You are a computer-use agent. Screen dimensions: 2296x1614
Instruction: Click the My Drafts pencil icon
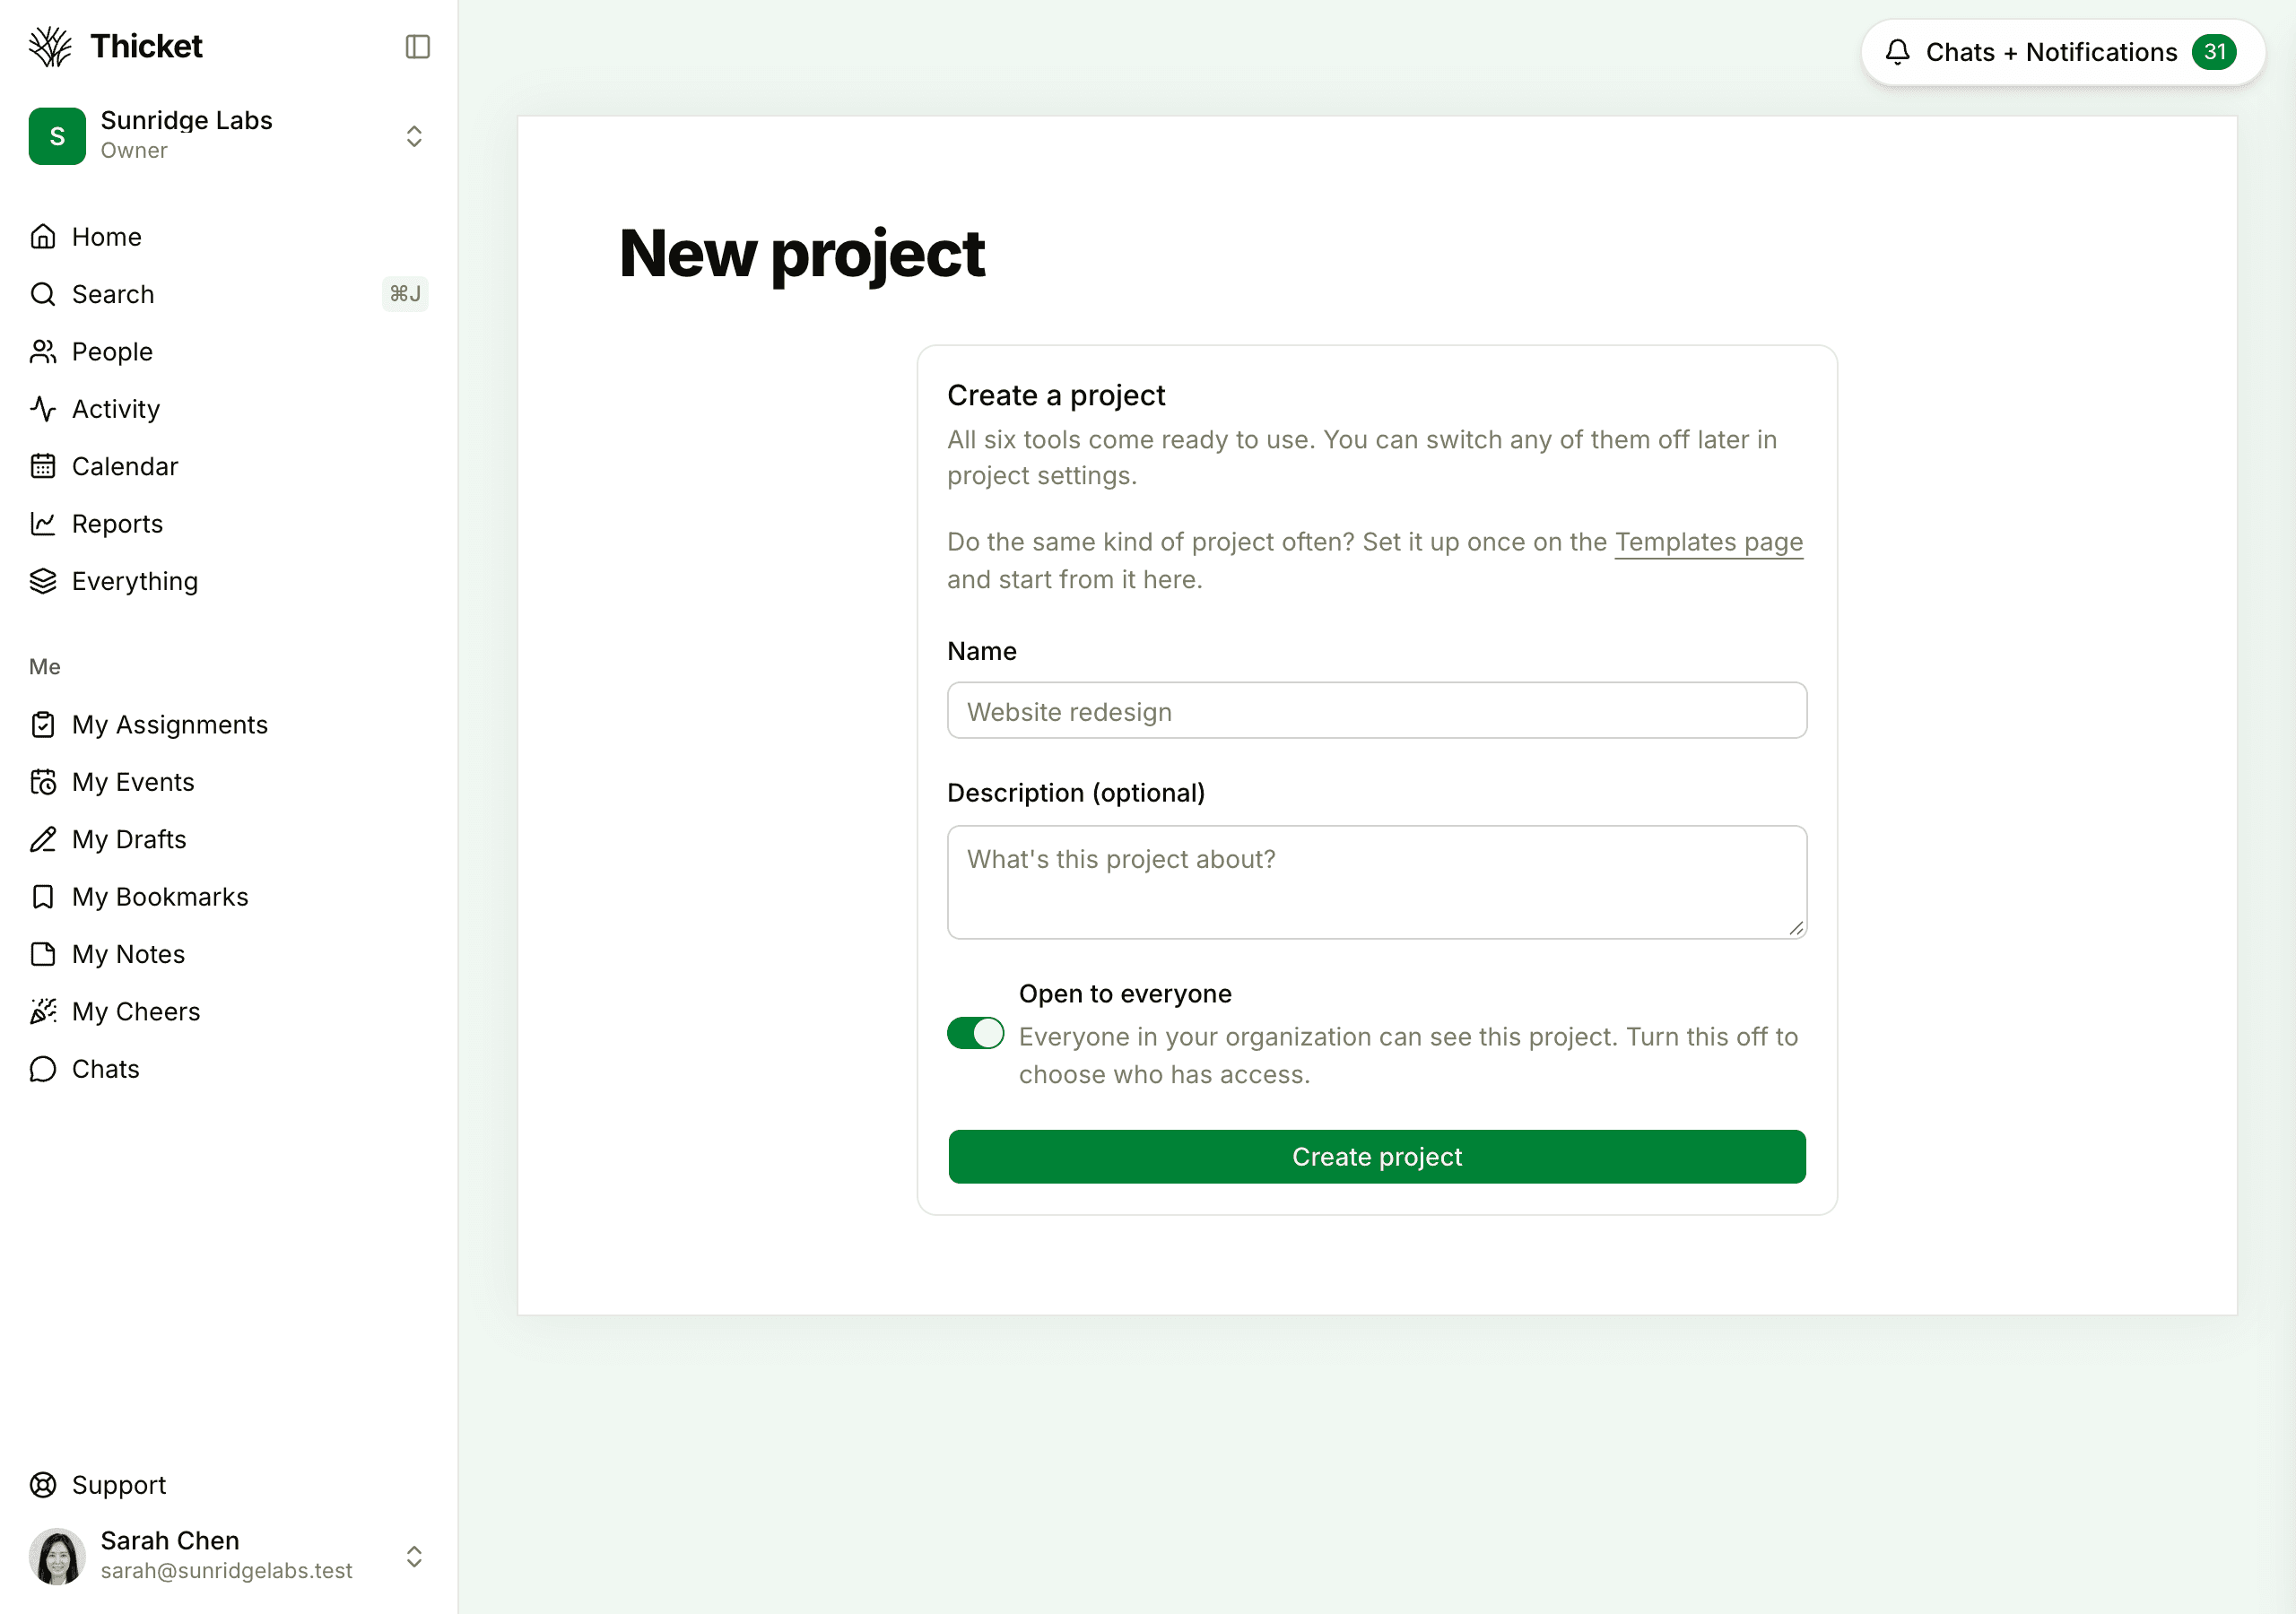tap(43, 840)
